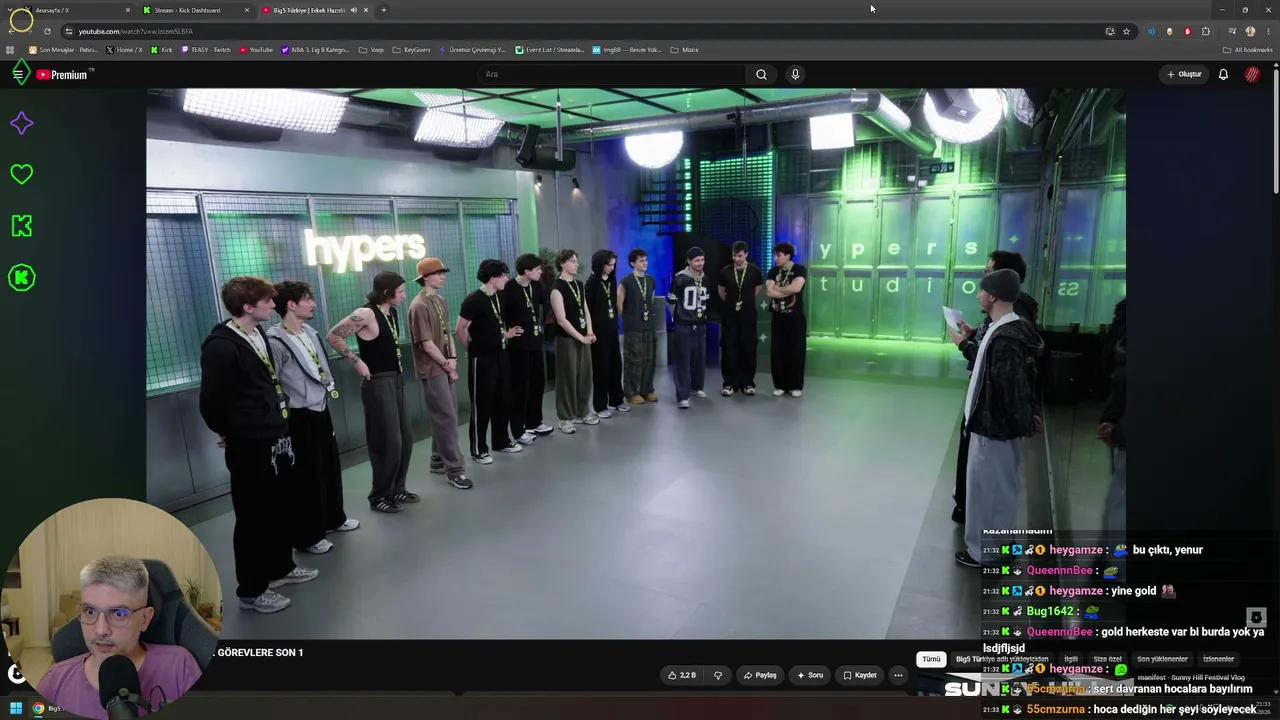Screen dimensions: 1280x720
Task: Open tab search dropdown arrow
Action: [10, 10]
